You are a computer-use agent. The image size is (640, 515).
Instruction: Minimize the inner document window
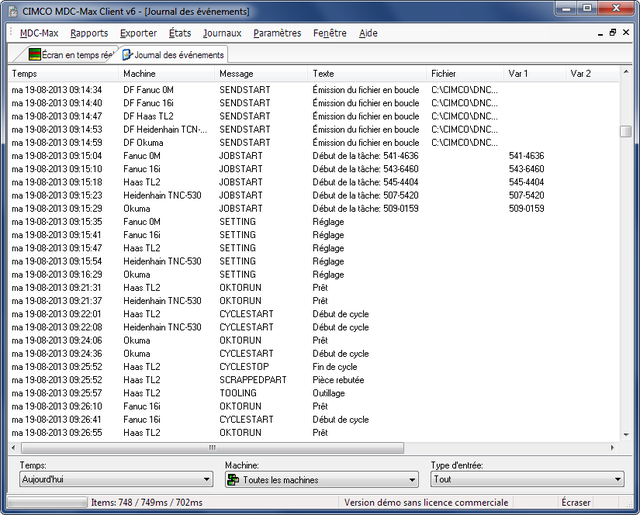pos(600,33)
